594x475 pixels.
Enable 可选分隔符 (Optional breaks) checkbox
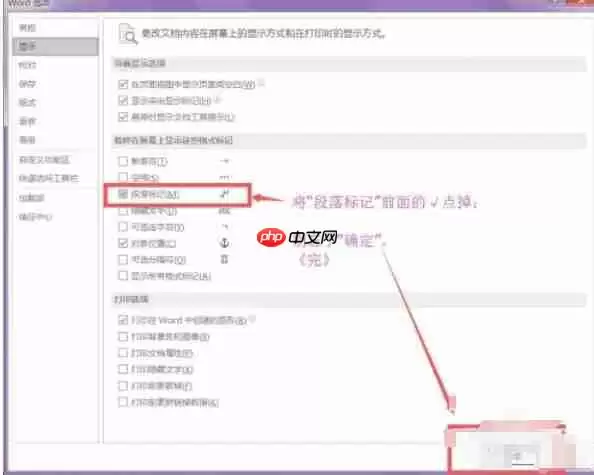tap(123, 260)
